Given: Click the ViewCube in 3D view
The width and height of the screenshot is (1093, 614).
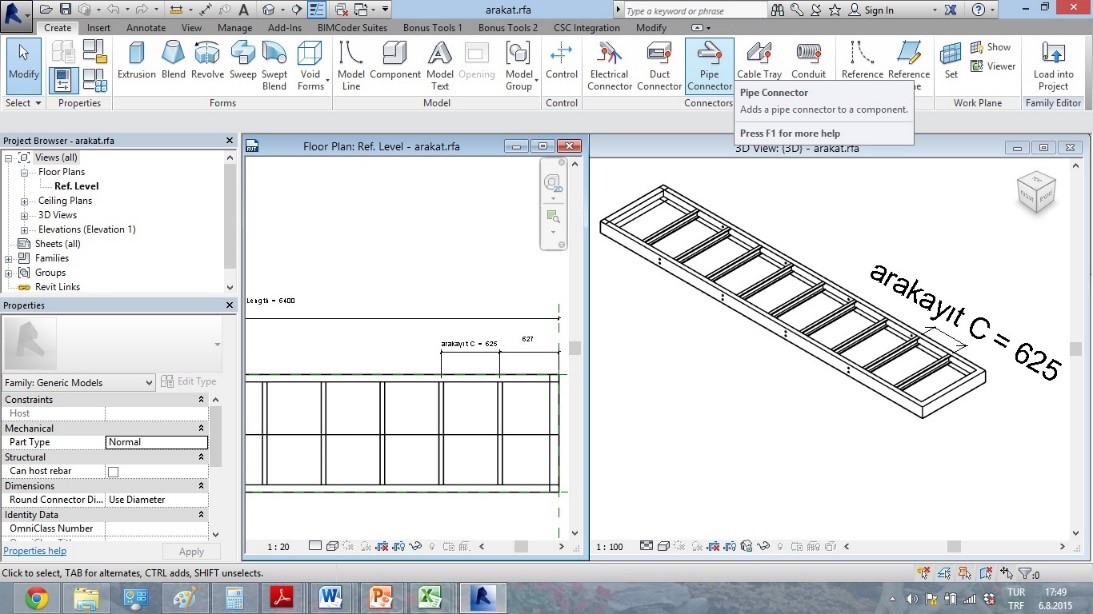Looking at the screenshot, I should coord(1035,189).
